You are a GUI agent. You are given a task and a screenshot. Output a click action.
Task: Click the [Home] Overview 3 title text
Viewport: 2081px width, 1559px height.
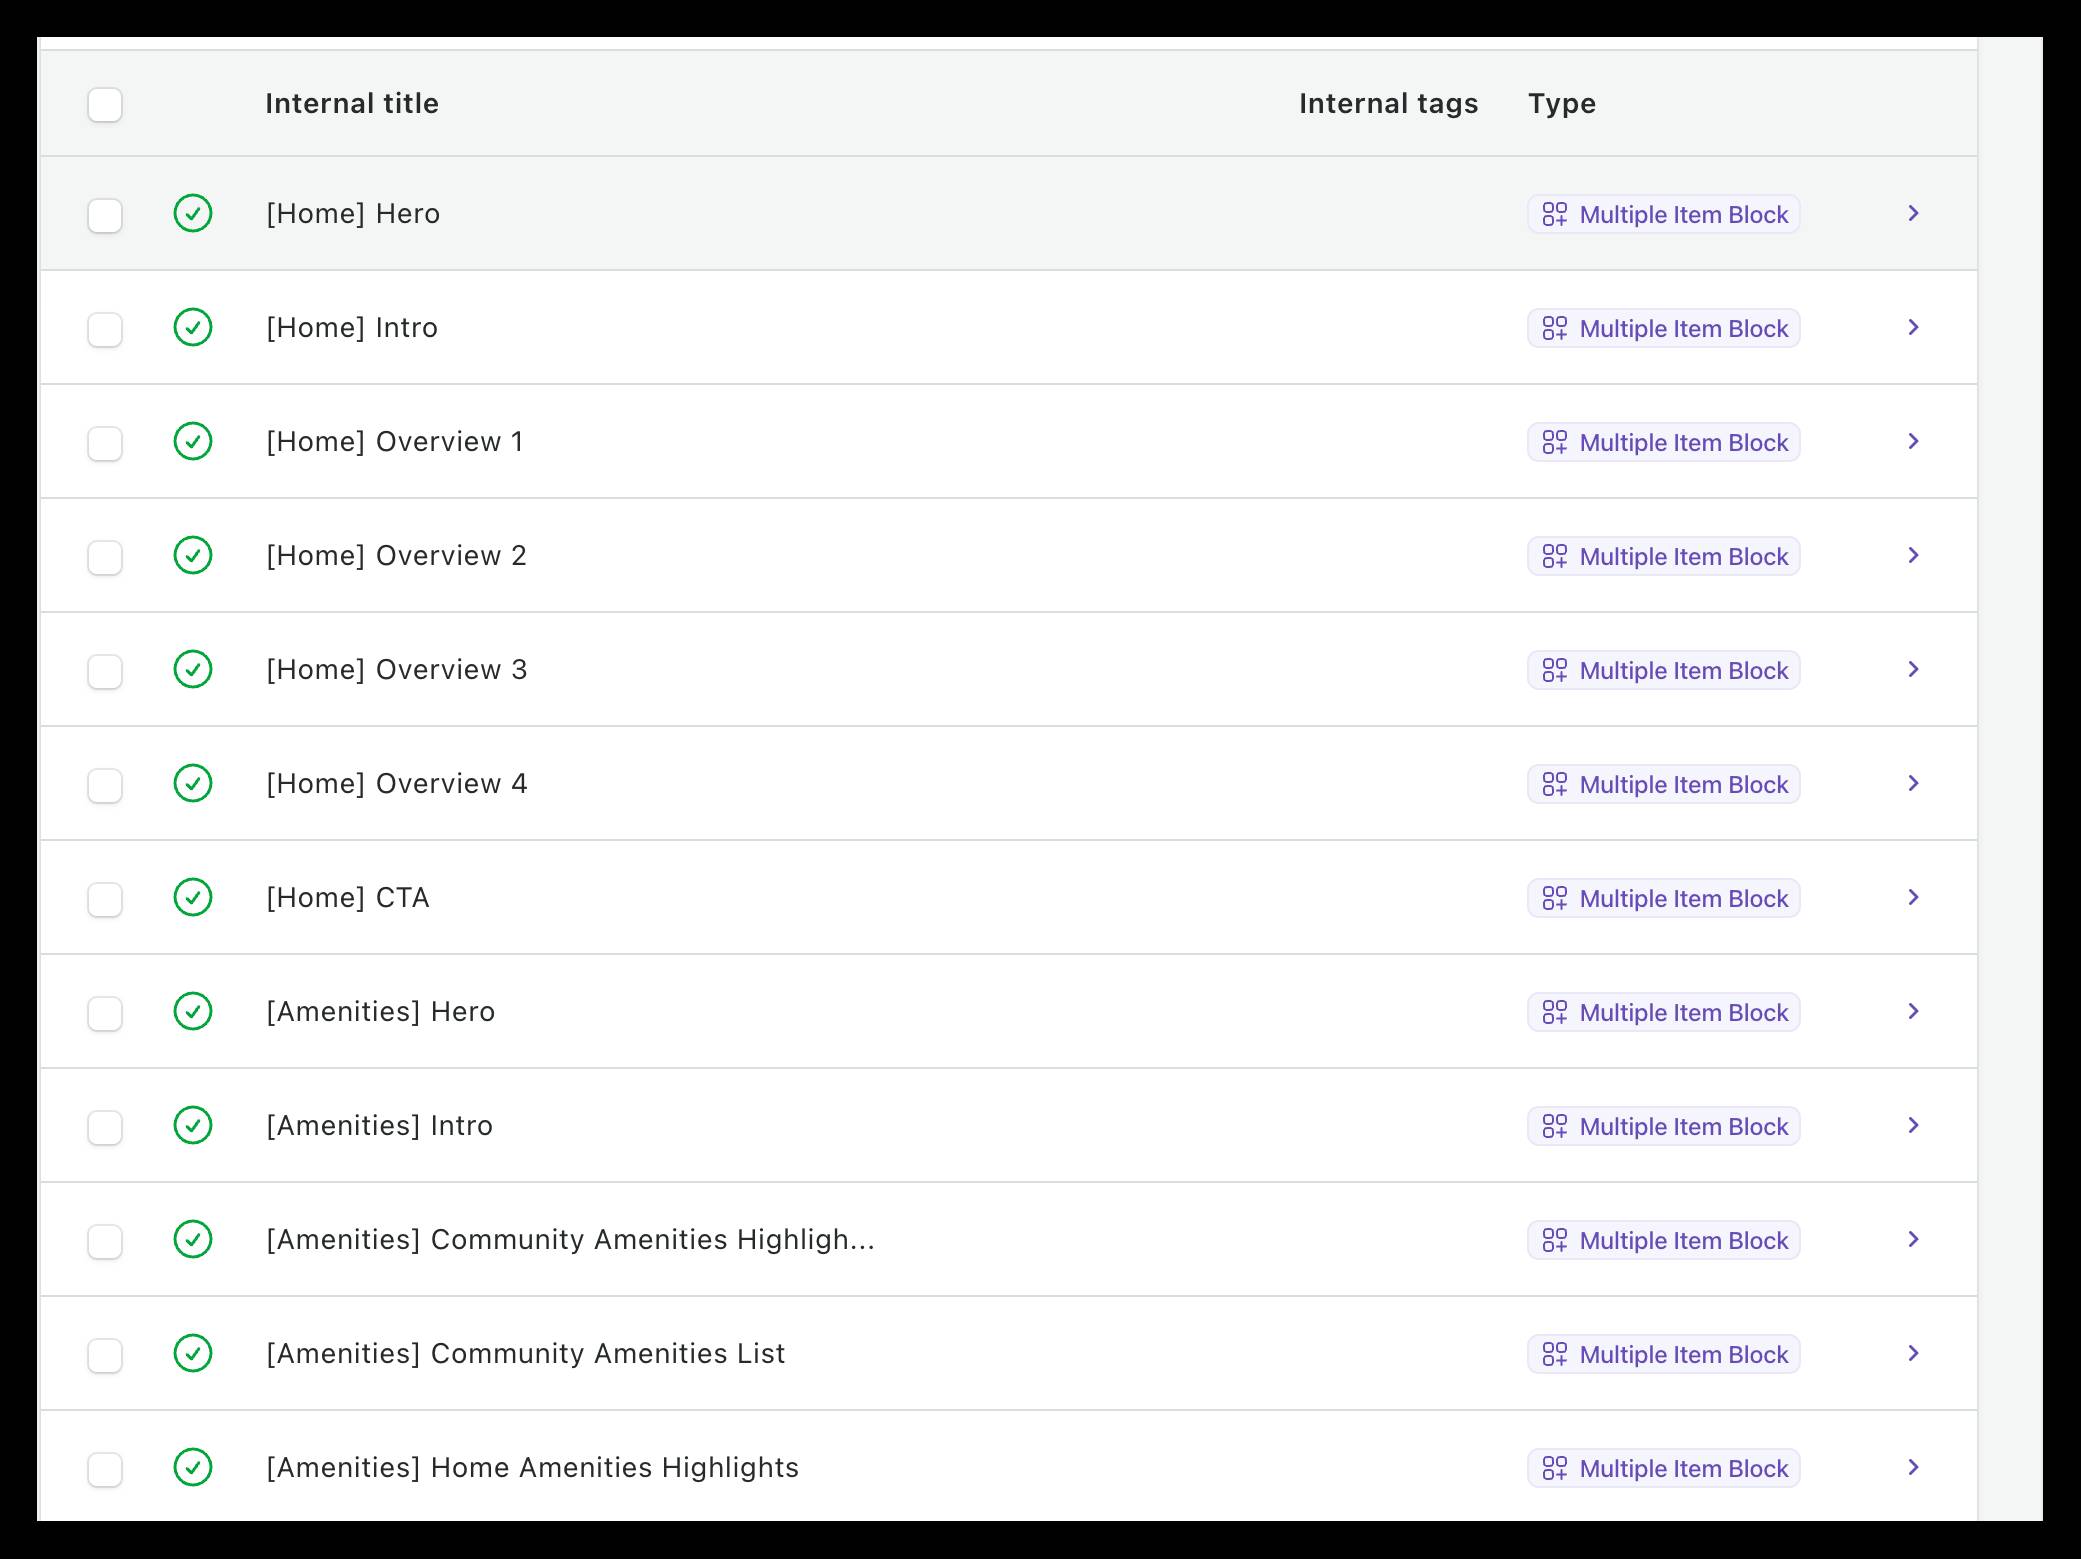(397, 670)
